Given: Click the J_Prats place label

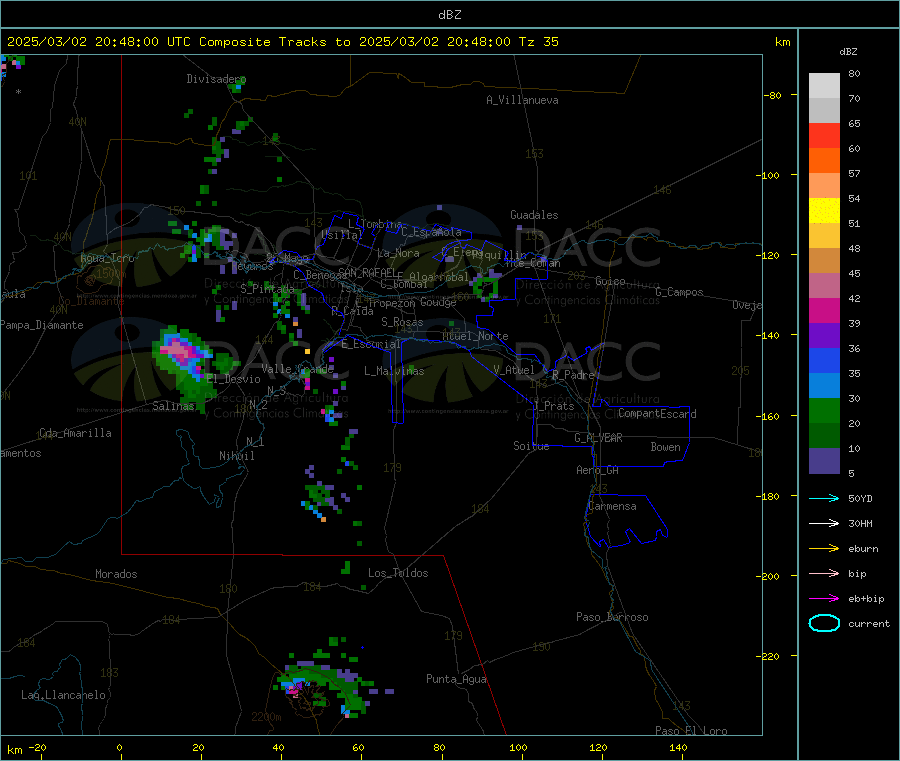Looking at the screenshot, I should click(x=553, y=406).
